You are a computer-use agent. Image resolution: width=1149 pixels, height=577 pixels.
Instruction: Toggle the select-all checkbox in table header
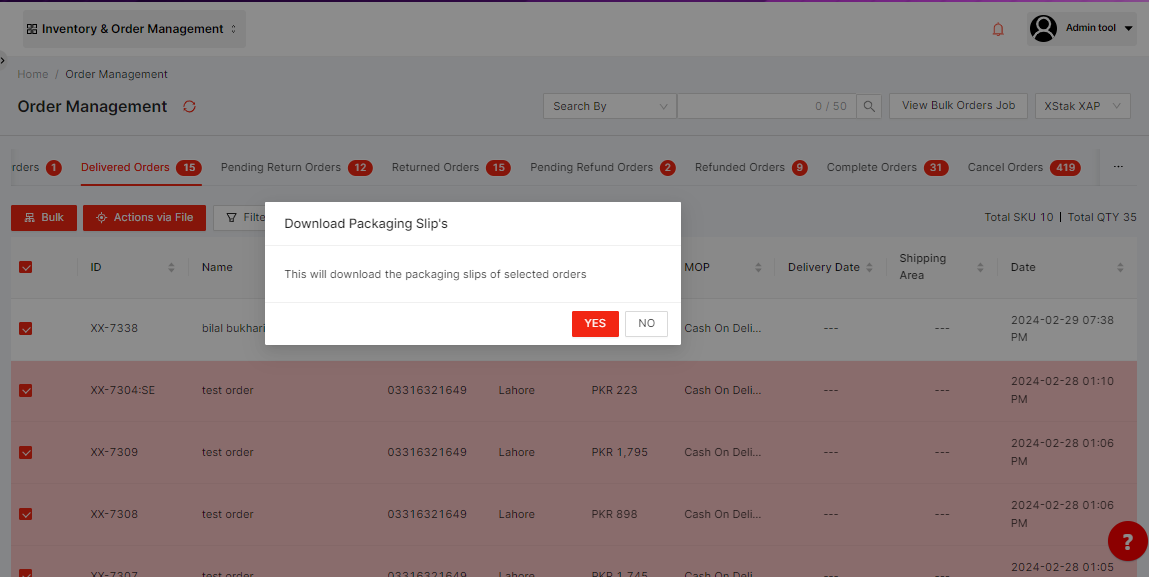[26, 267]
